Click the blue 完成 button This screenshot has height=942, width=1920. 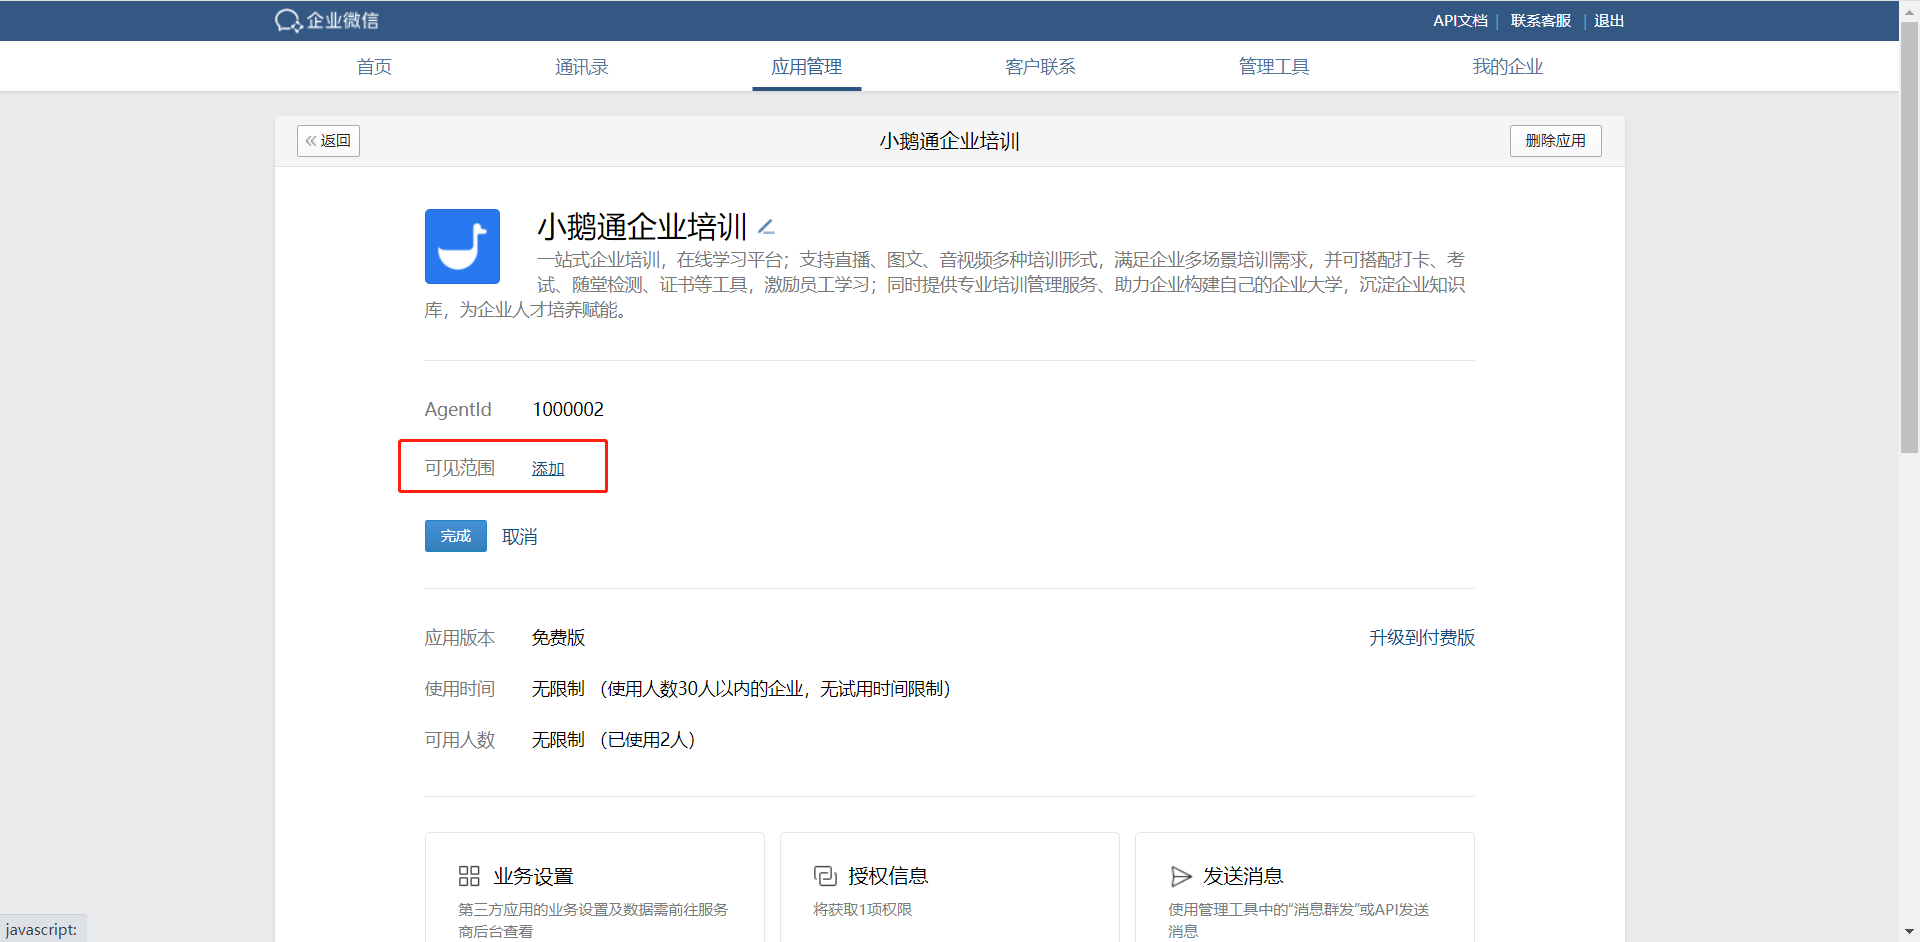pos(456,536)
